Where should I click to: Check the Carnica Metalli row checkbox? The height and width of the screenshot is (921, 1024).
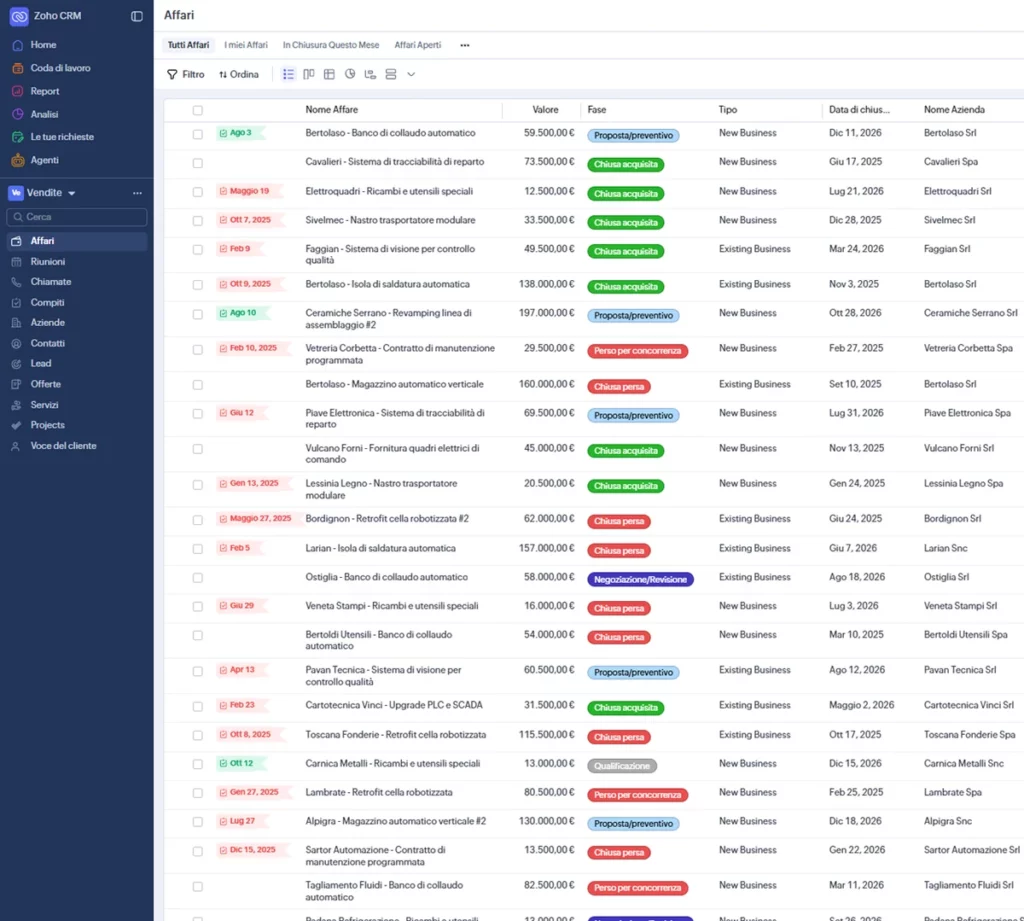tap(197, 764)
